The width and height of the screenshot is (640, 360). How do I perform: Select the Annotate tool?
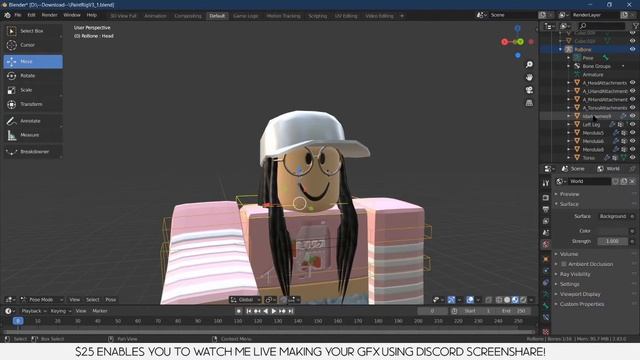pos(33,121)
